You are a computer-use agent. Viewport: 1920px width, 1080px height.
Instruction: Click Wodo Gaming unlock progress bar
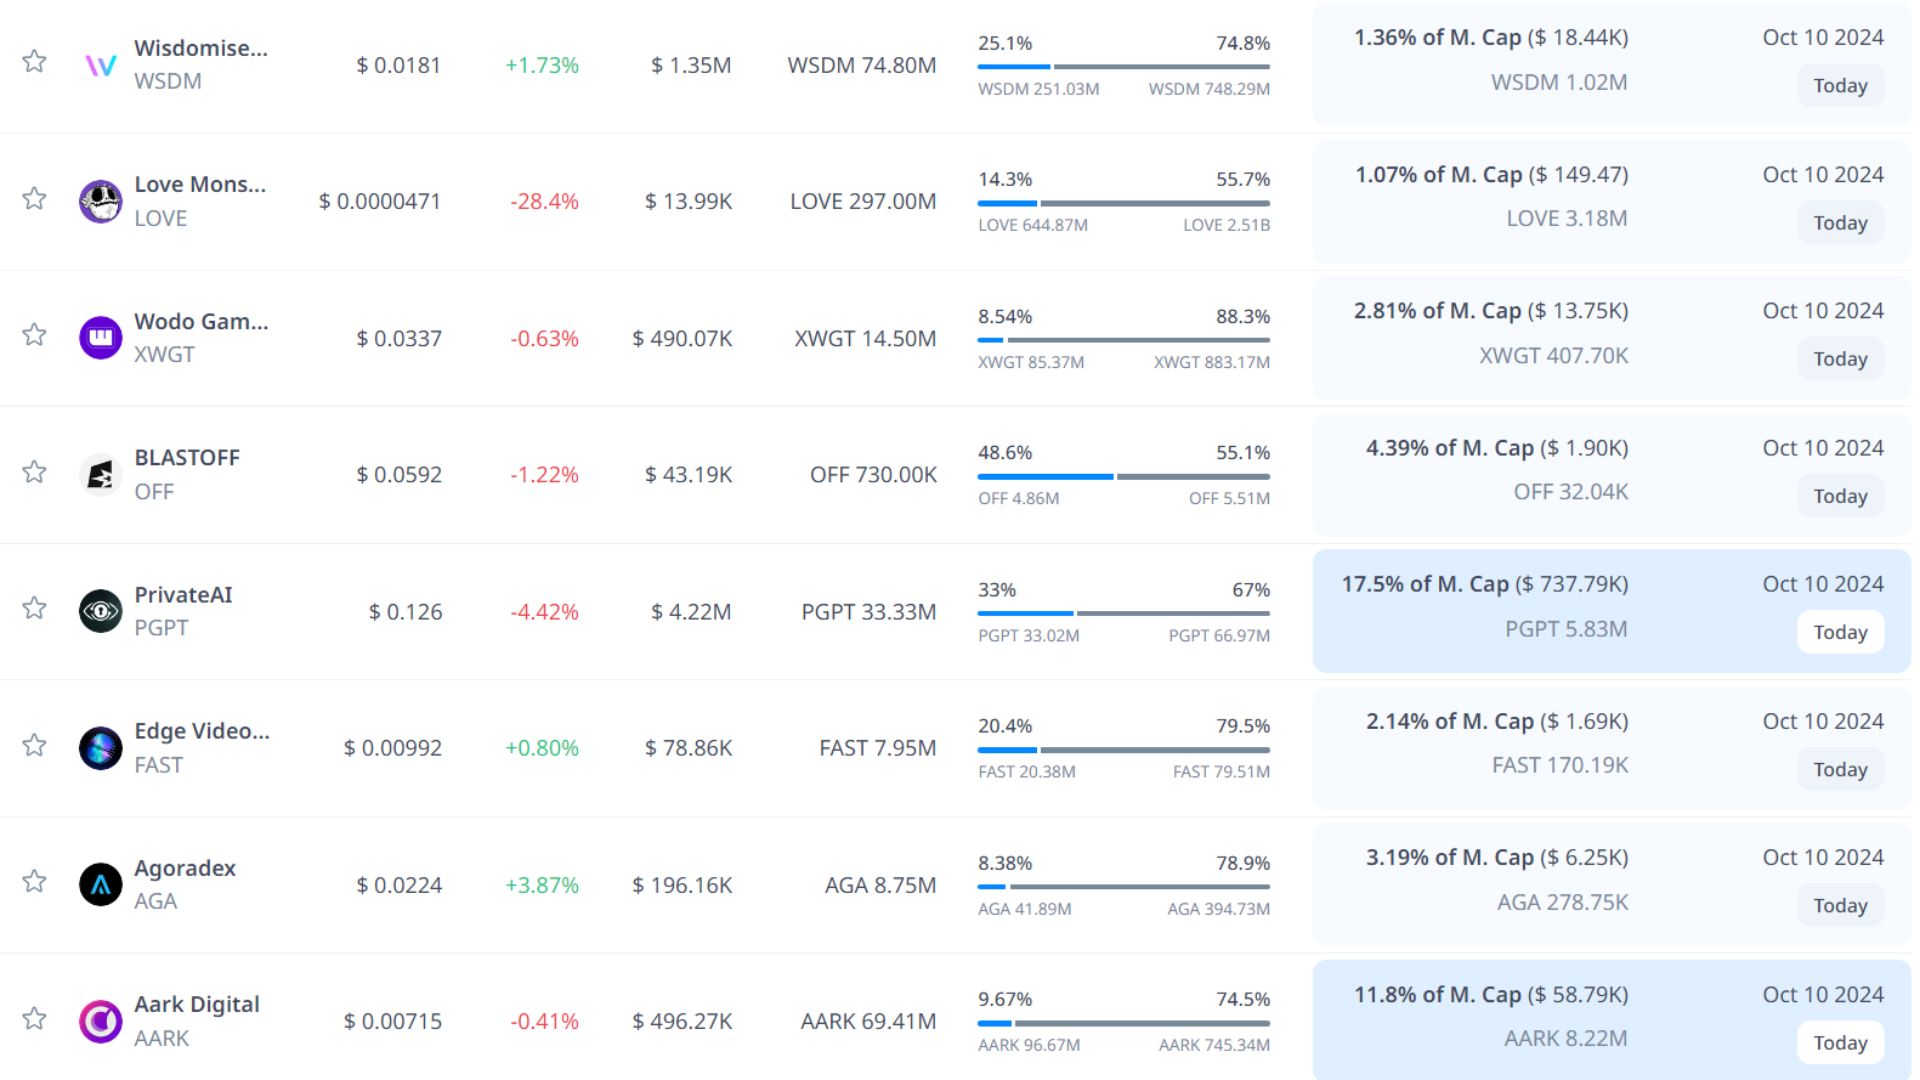[1123, 340]
